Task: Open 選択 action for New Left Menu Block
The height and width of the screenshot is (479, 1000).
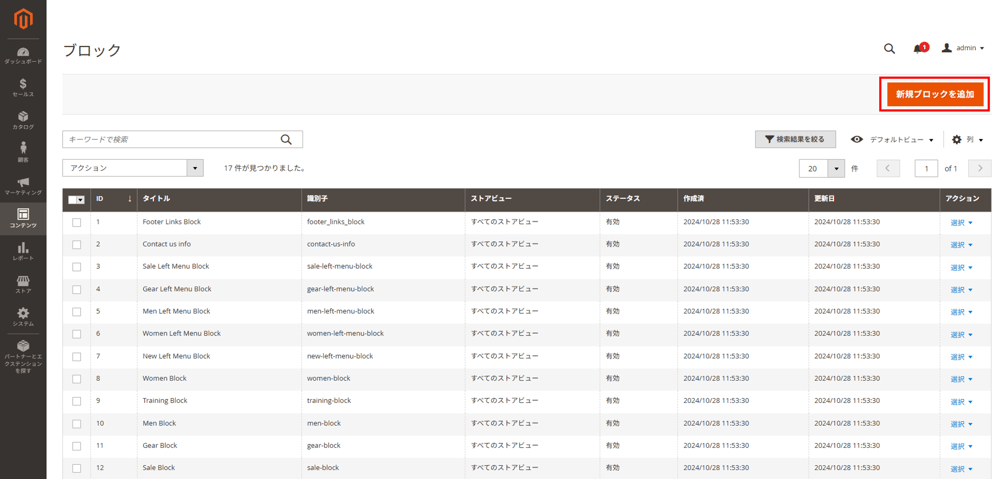Action: click(x=961, y=357)
